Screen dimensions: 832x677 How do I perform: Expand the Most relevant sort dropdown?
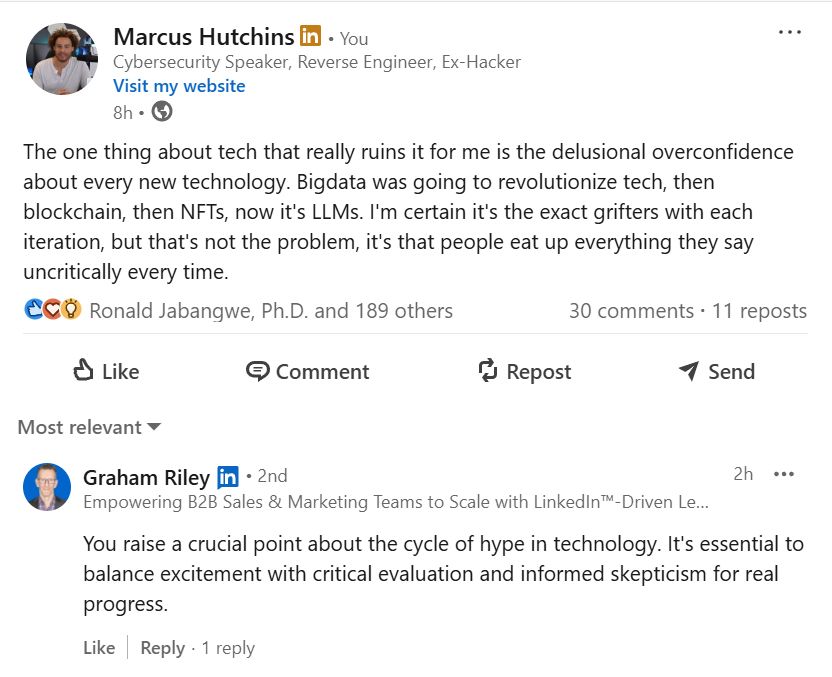pos(89,427)
